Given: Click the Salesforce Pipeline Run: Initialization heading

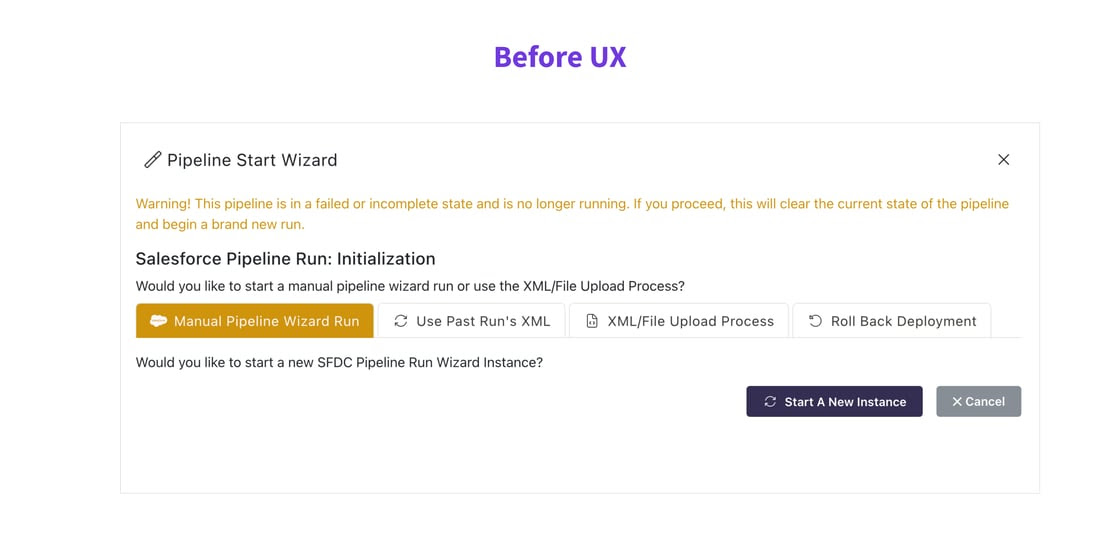Looking at the screenshot, I should pos(285,259).
